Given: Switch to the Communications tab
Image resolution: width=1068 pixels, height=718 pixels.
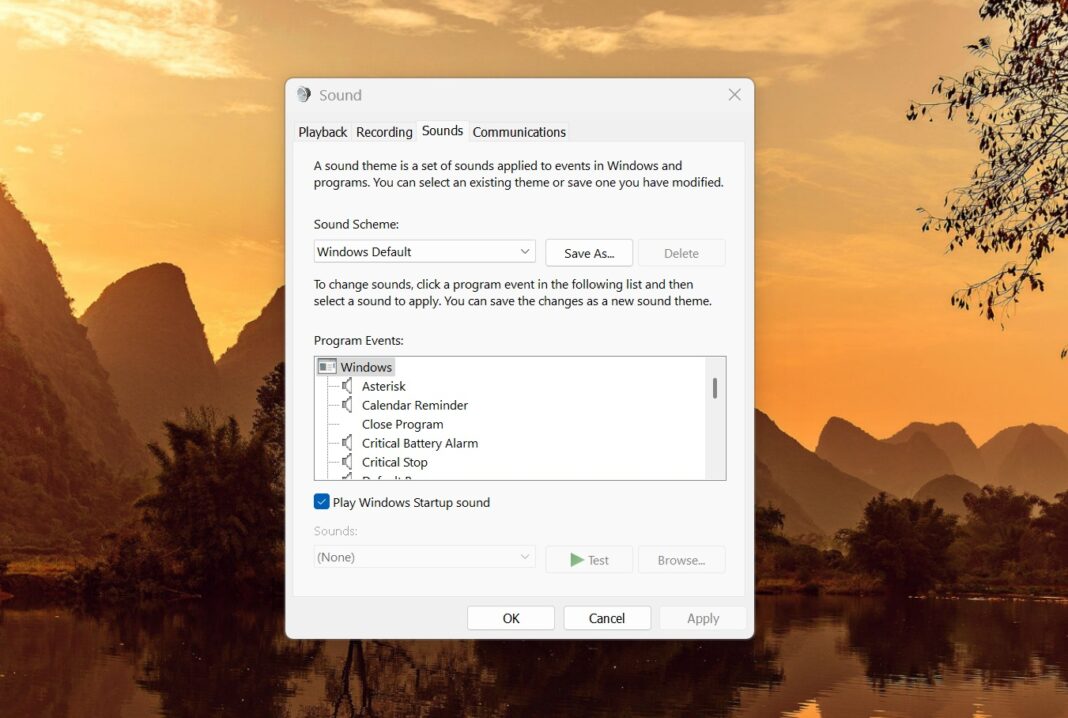Looking at the screenshot, I should pos(519,131).
